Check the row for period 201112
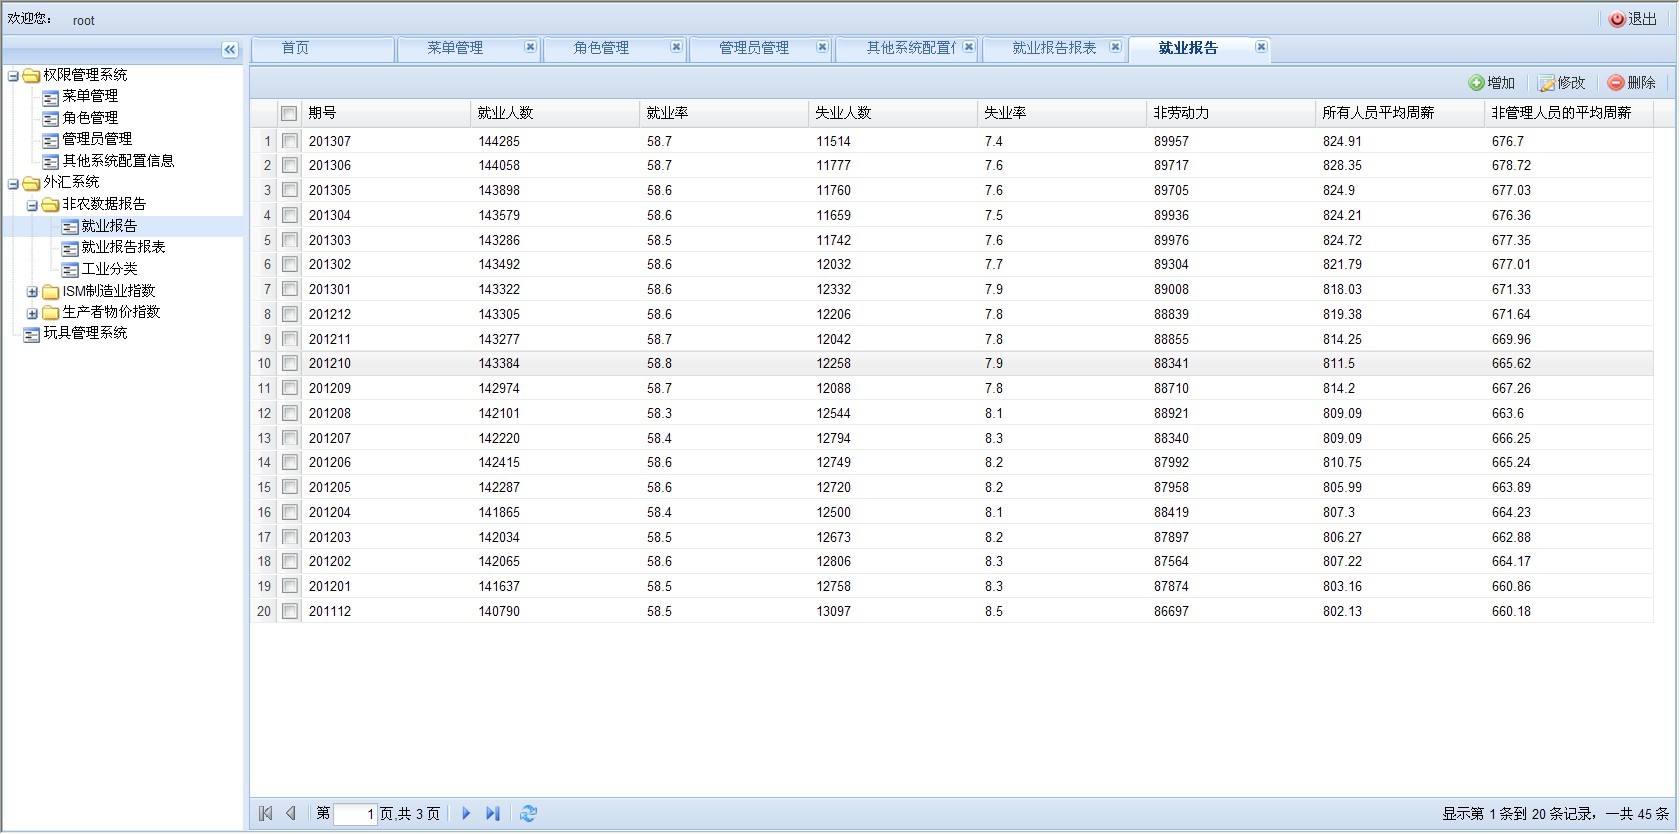 pos(289,611)
